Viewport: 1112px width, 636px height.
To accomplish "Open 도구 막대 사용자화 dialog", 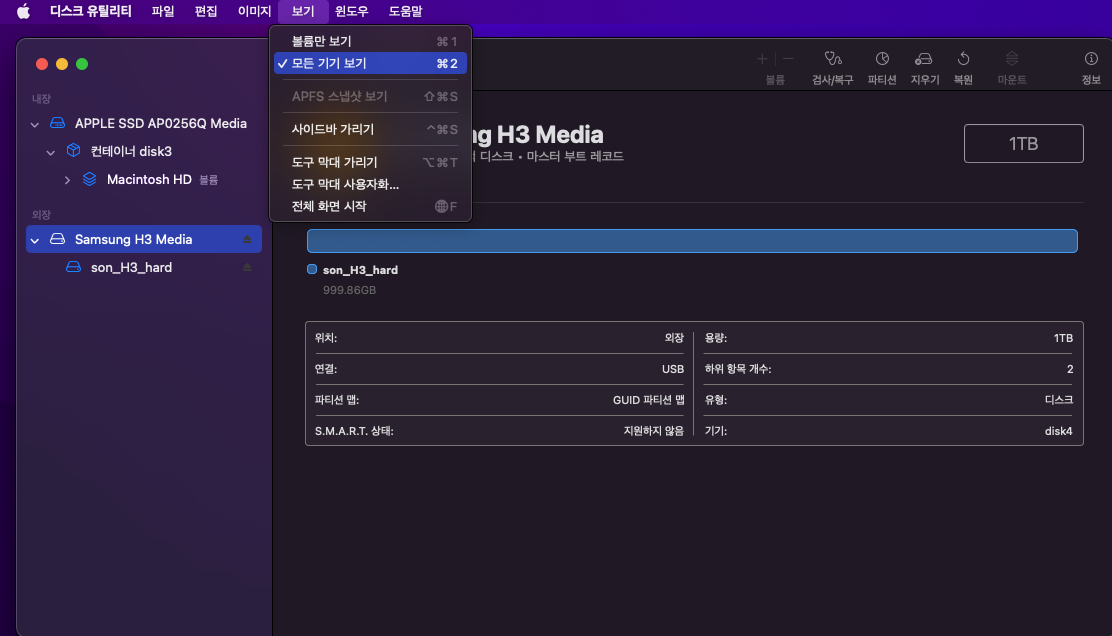I will (x=370, y=184).
